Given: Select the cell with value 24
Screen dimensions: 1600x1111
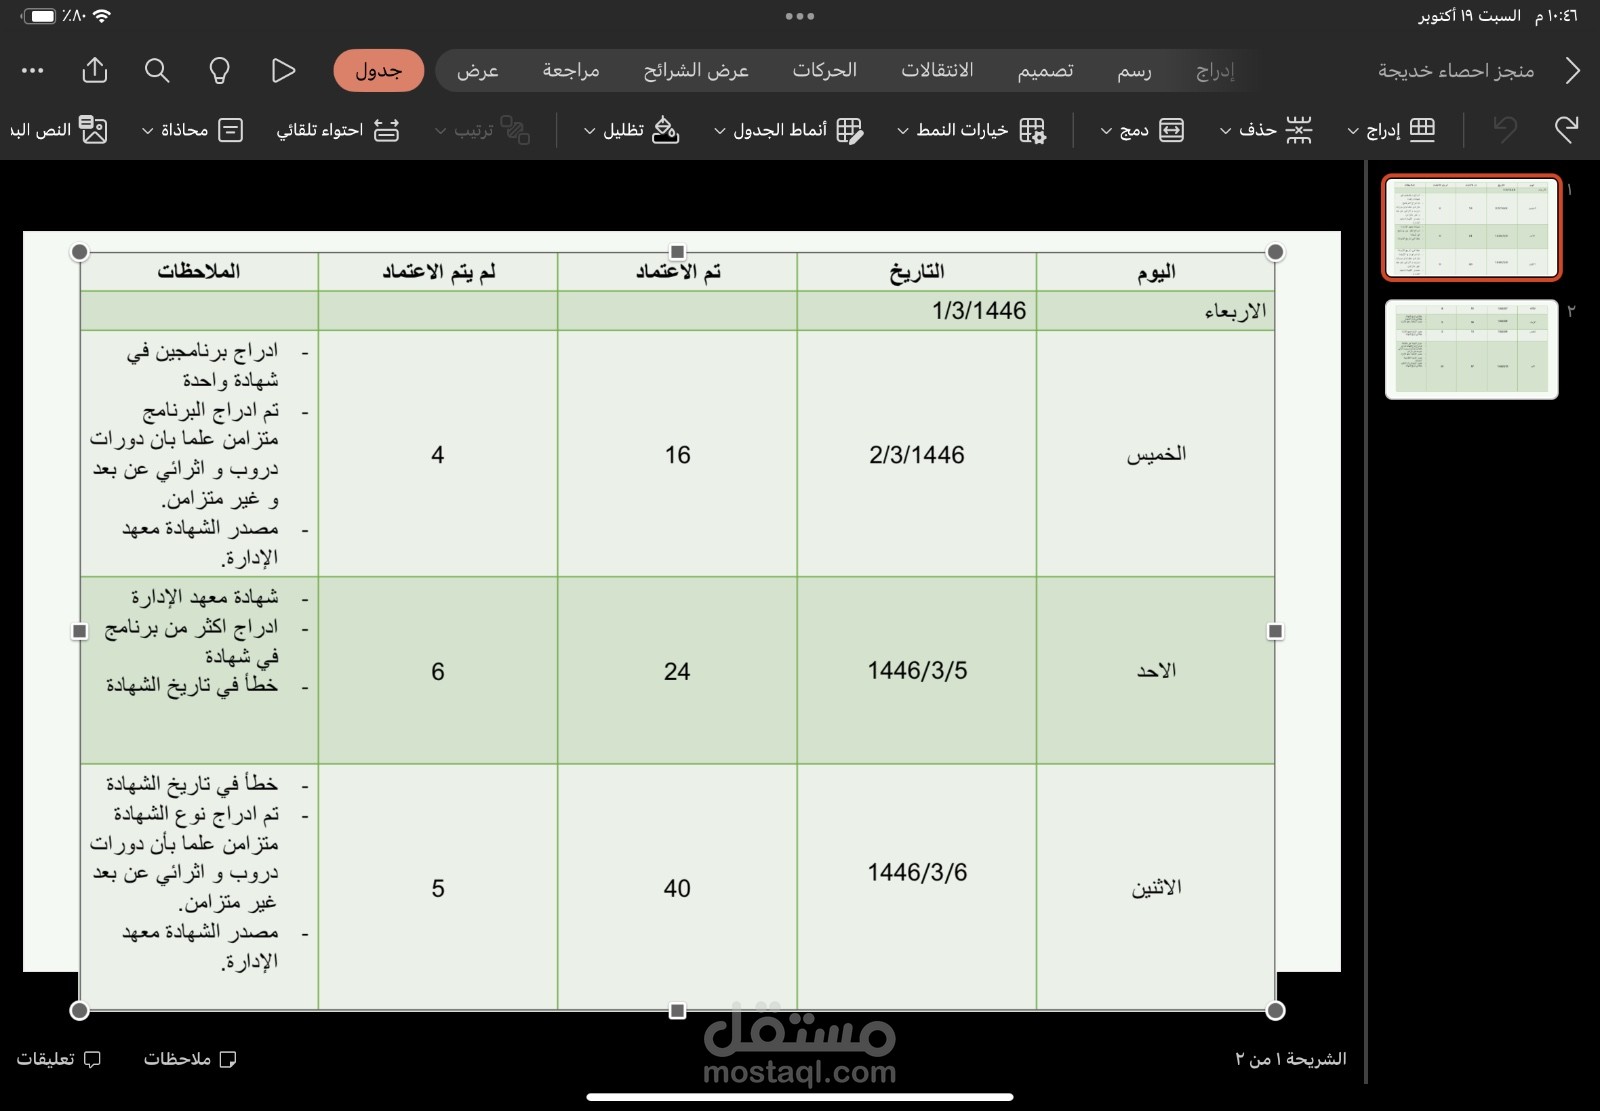Looking at the screenshot, I should click(678, 671).
